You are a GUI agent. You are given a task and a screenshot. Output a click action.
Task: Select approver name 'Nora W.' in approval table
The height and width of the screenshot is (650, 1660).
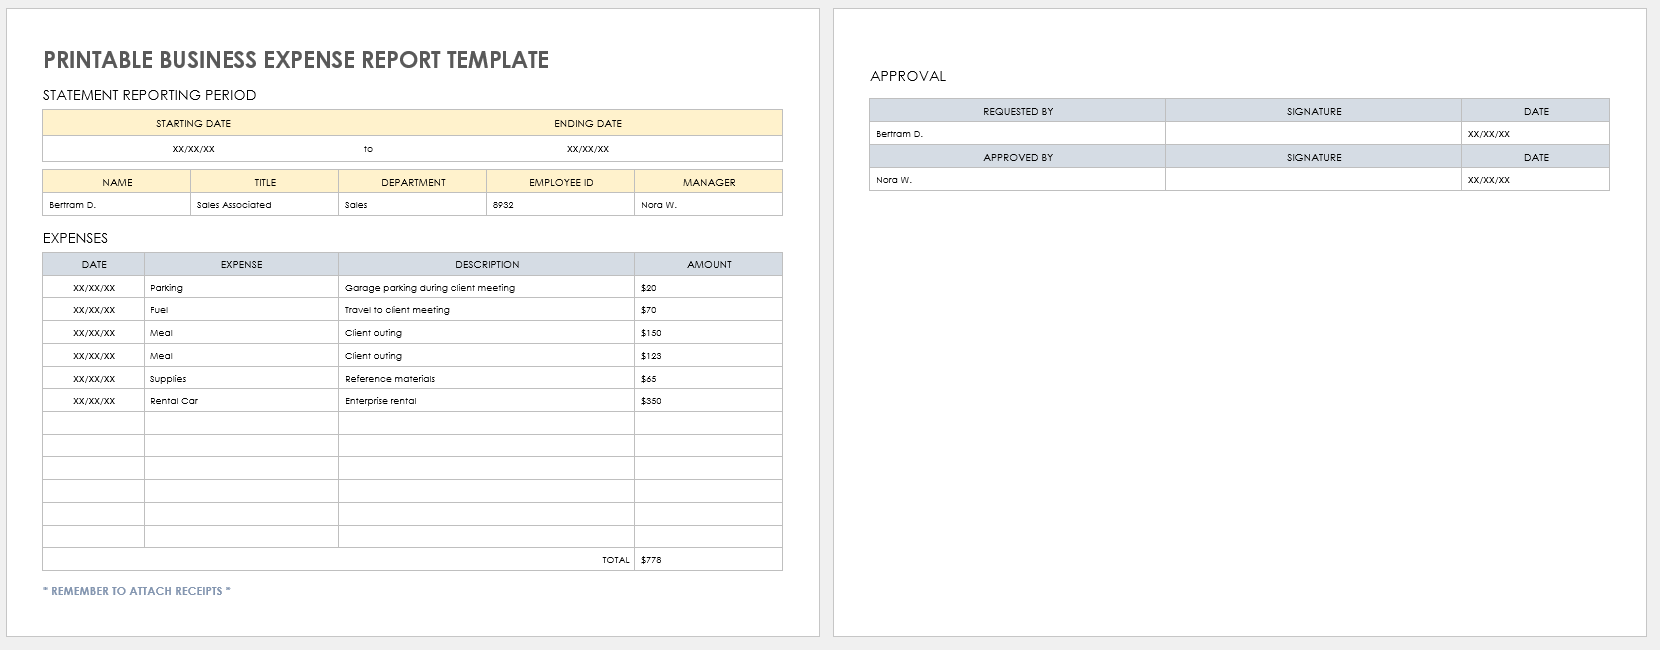[1018, 180]
